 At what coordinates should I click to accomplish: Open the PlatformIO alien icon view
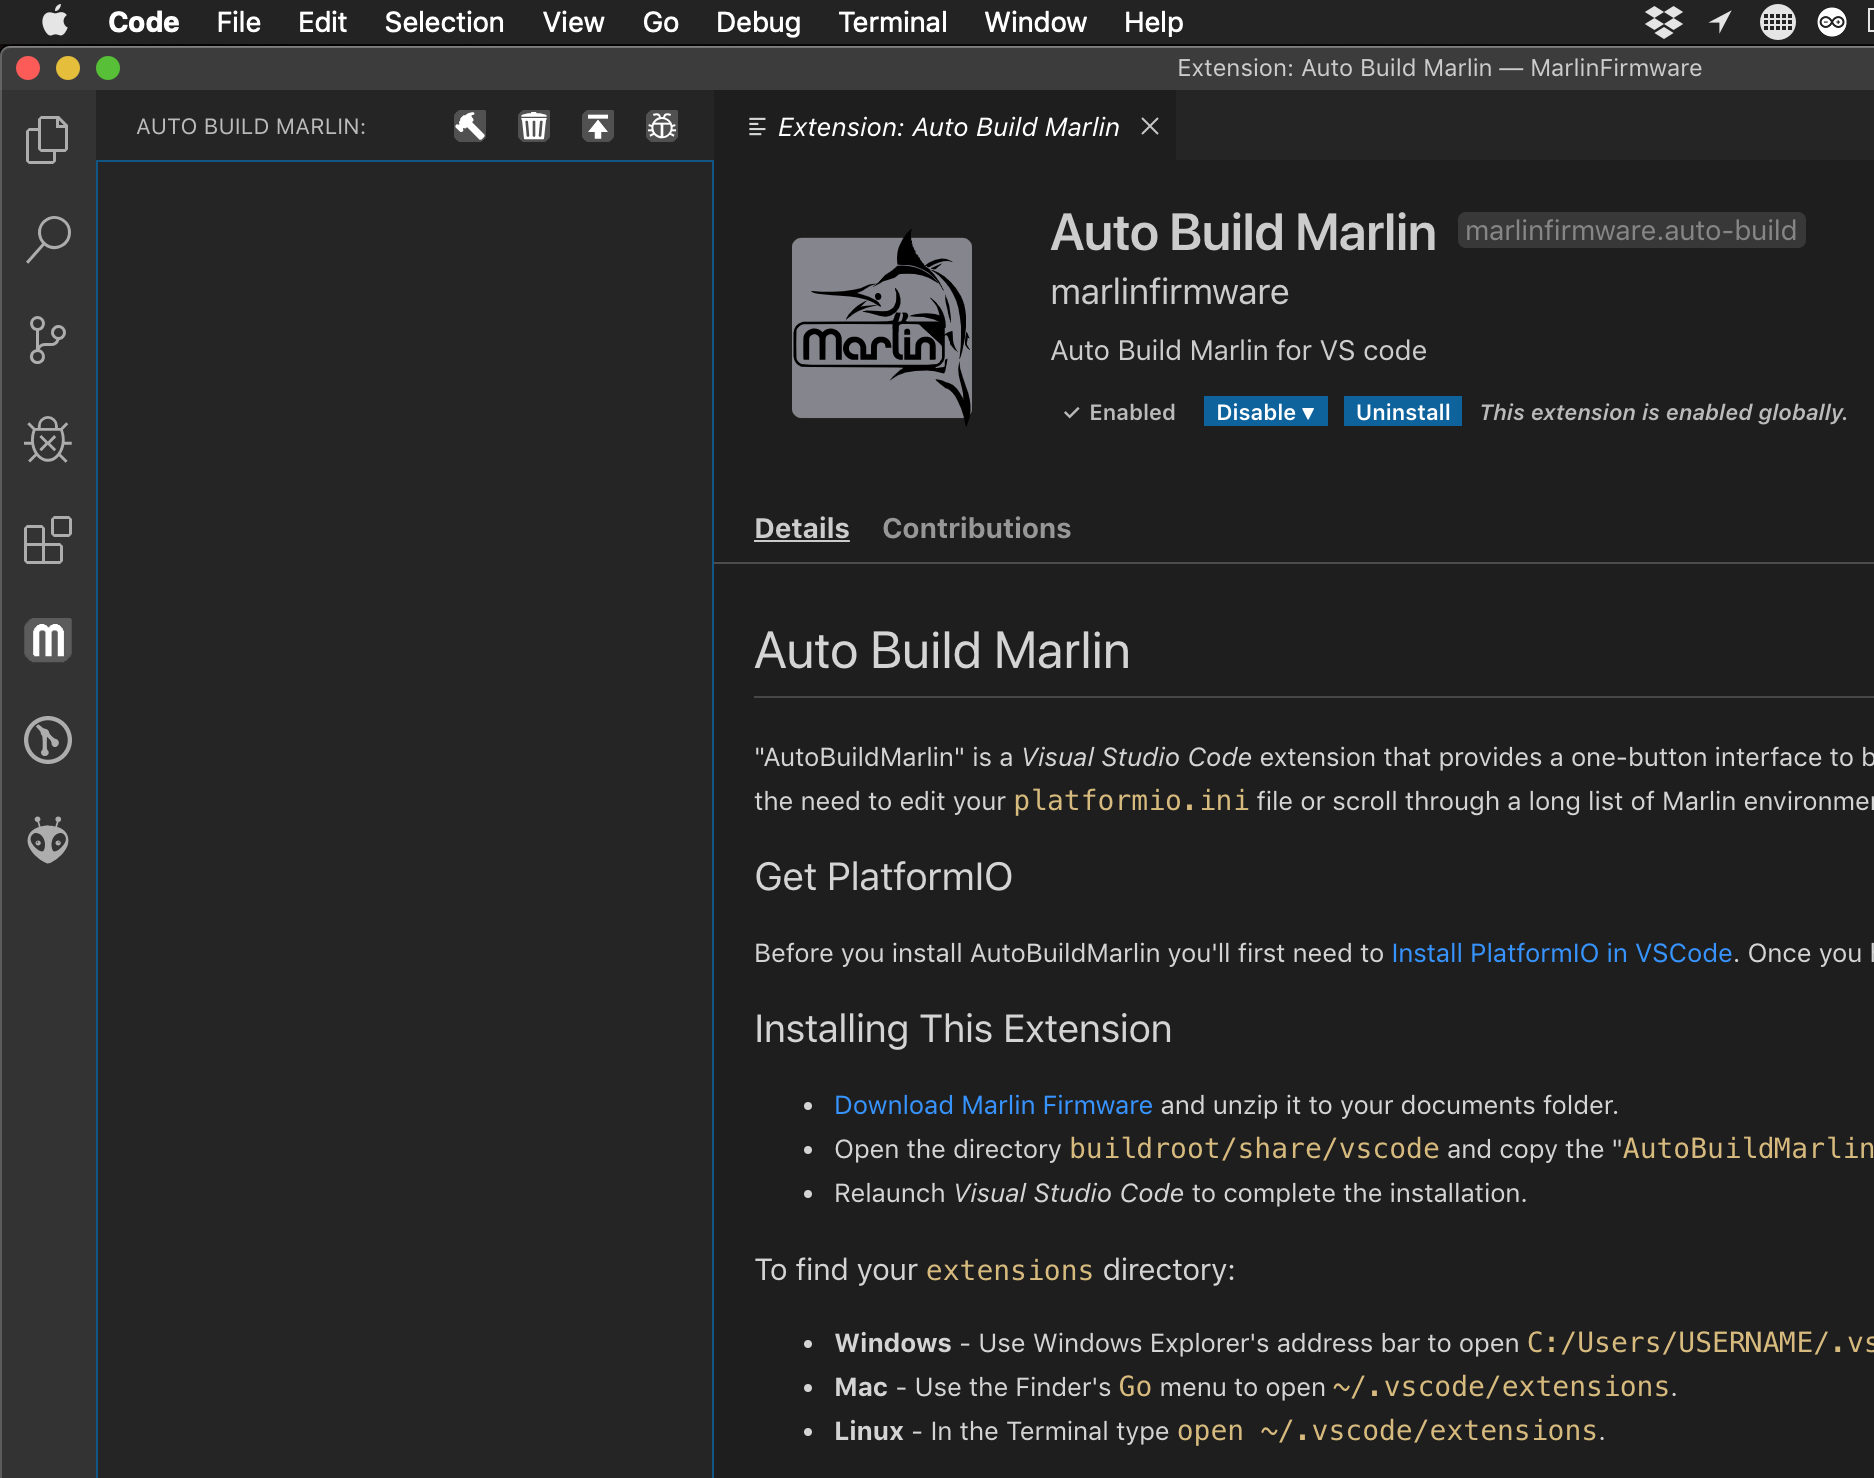coord(47,840)
